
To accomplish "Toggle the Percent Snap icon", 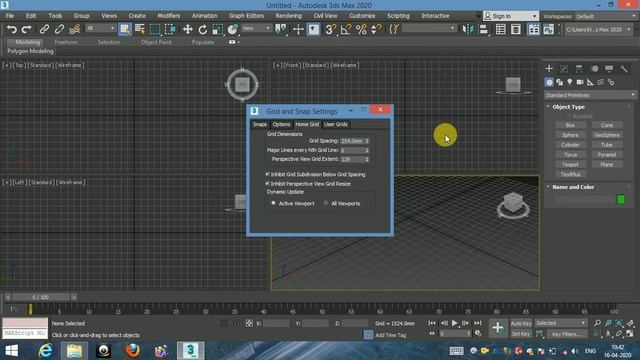I will [361, 29].
